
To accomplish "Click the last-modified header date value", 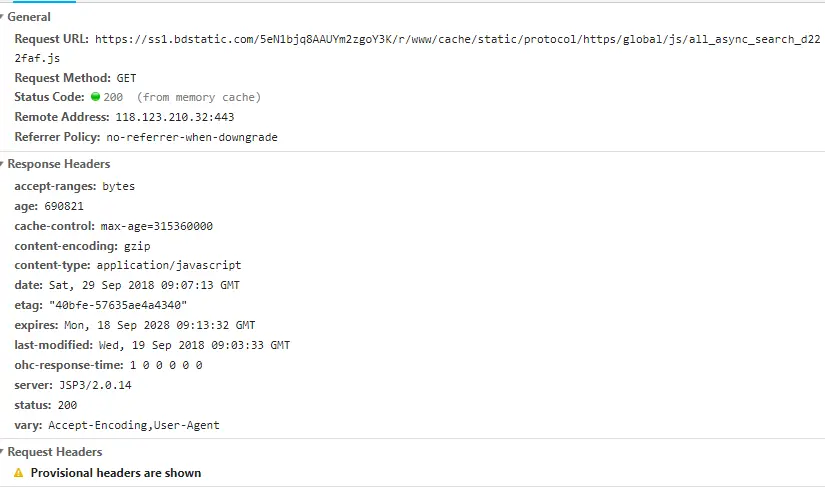I will coord(194,345).
